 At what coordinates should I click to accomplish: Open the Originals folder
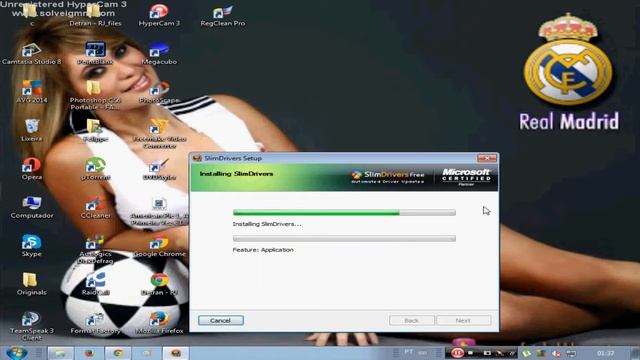[x=31, y=284]
